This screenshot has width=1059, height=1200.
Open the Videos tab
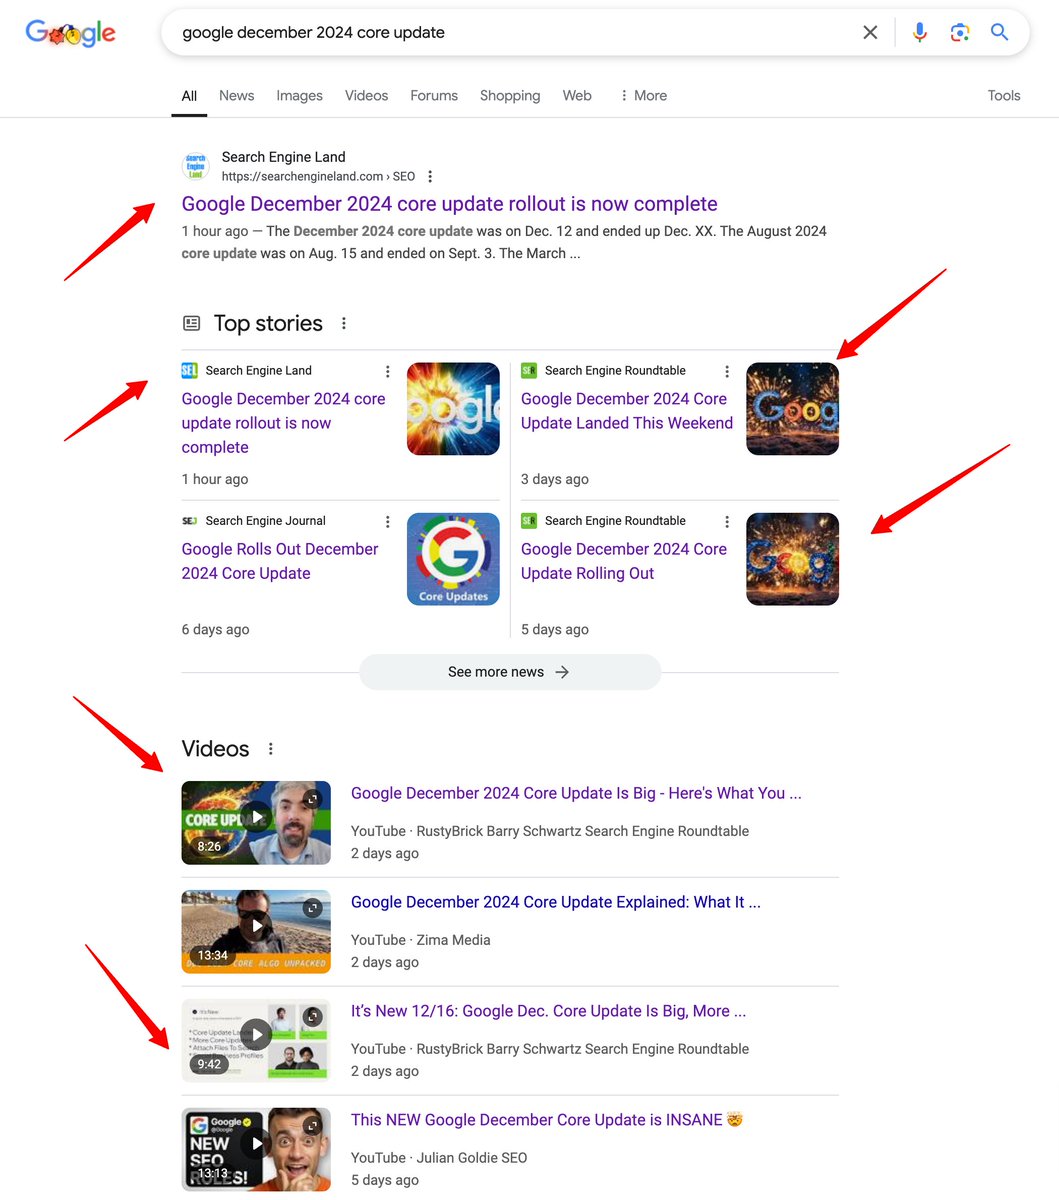tap(366, 96)
